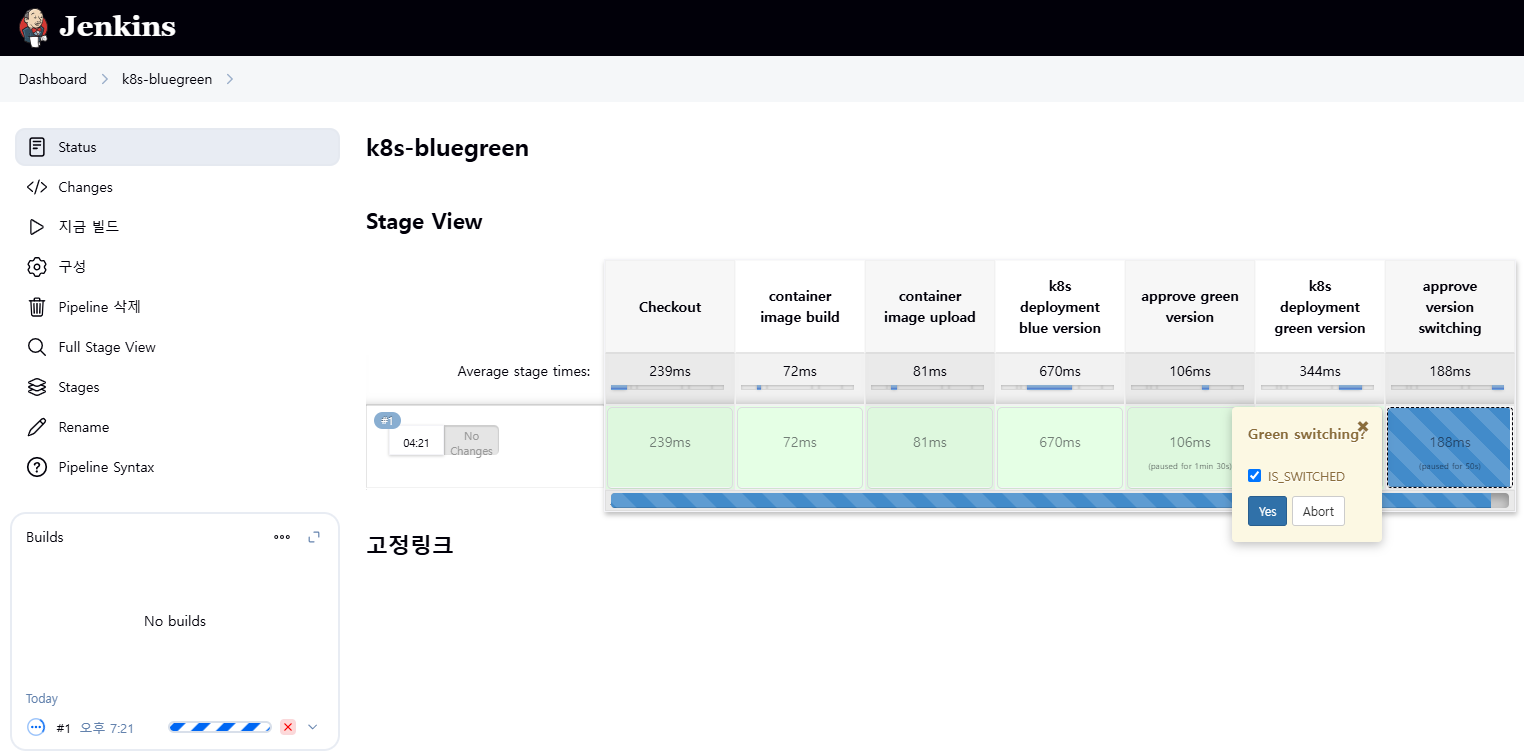The width and height of the screenshot is (1524, 754).
Task: Open the k8s-bluegreen breadcrumb link
Action: tap(167, 79)
